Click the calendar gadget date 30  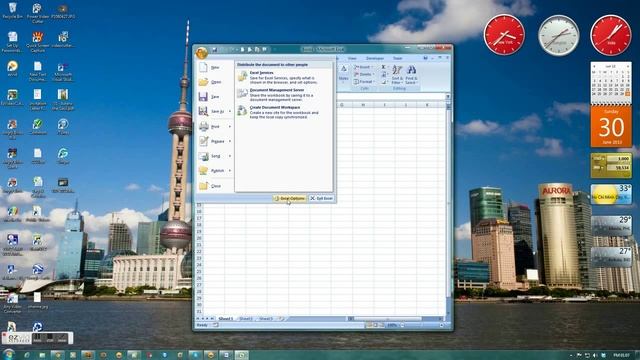(611, 127)
